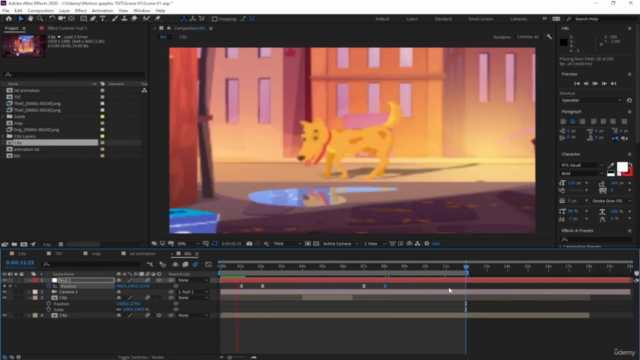Click the white fill color swatch
The height and width of the screenshot is (360, 640).
point(622,167)
